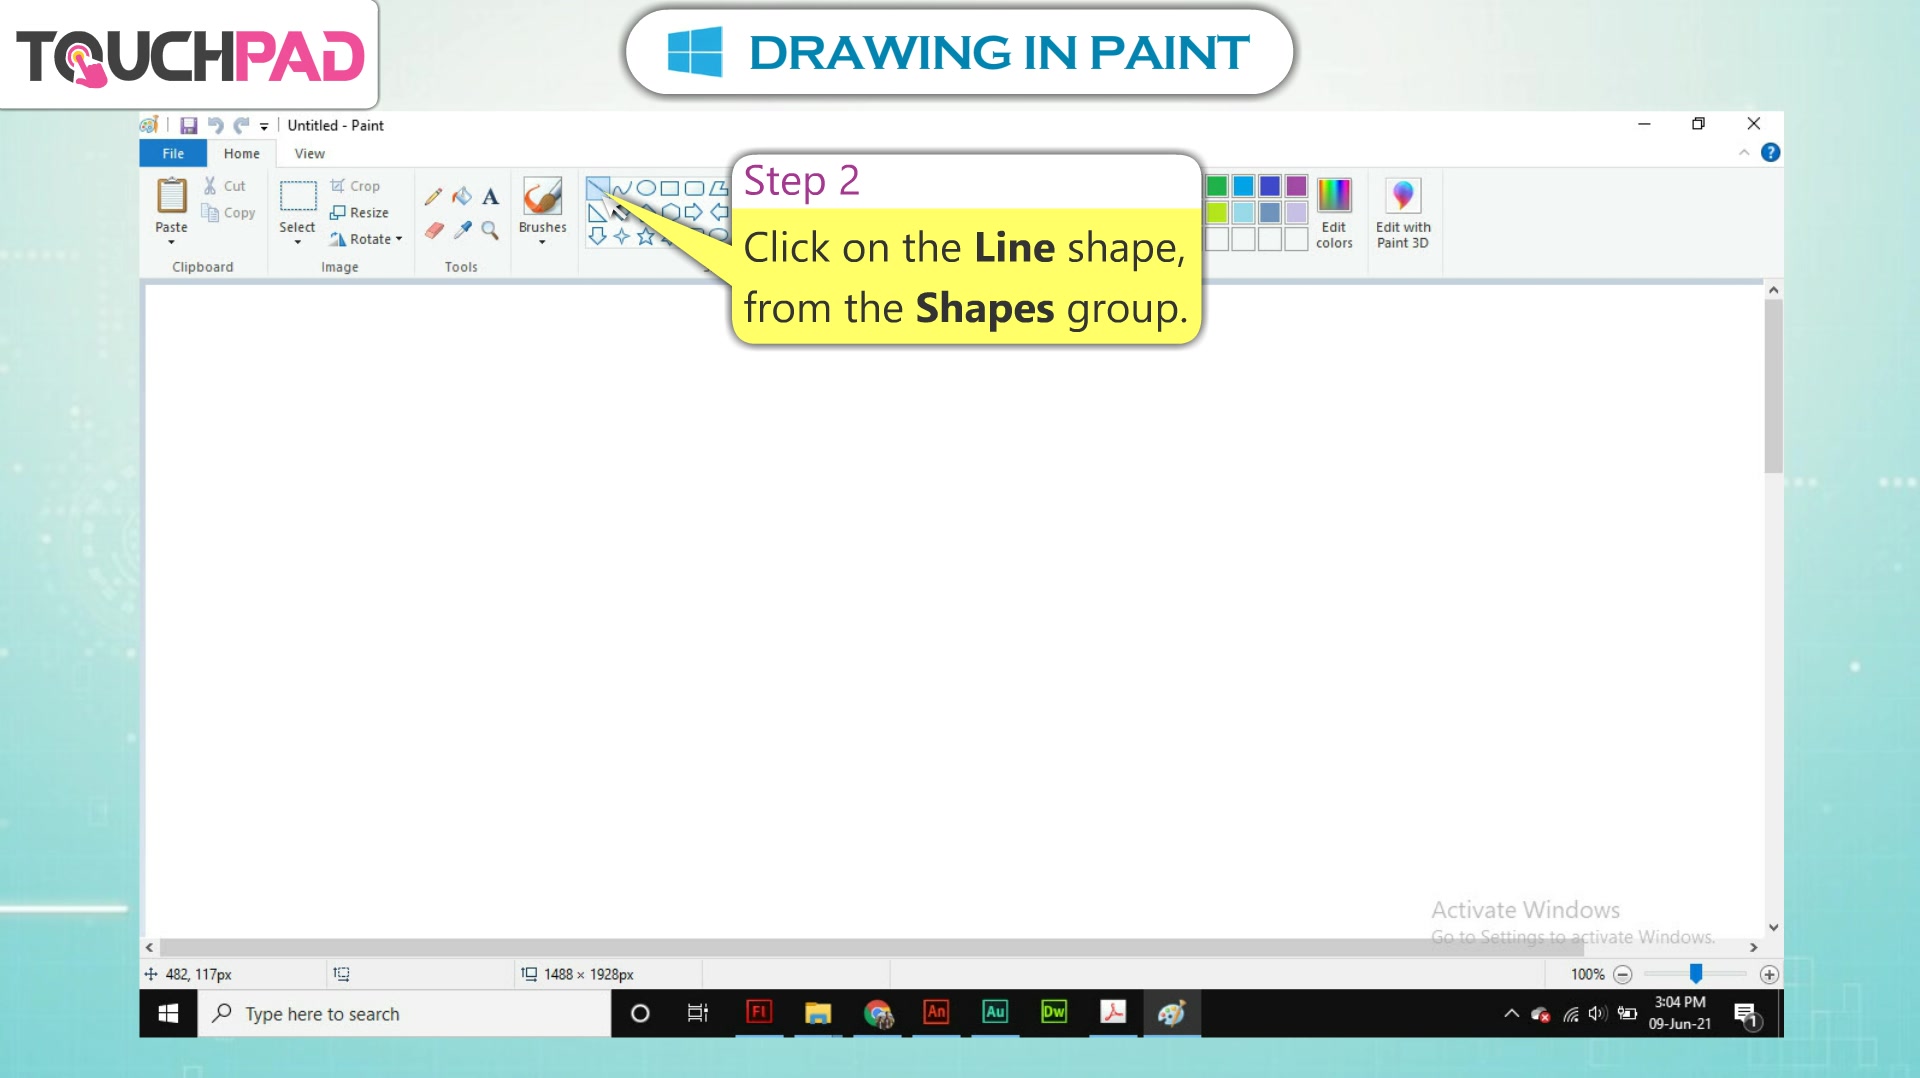Click the Windows Start button
The height and width of the screenshot is (1078, 1920).
[x=168, y=1013]
